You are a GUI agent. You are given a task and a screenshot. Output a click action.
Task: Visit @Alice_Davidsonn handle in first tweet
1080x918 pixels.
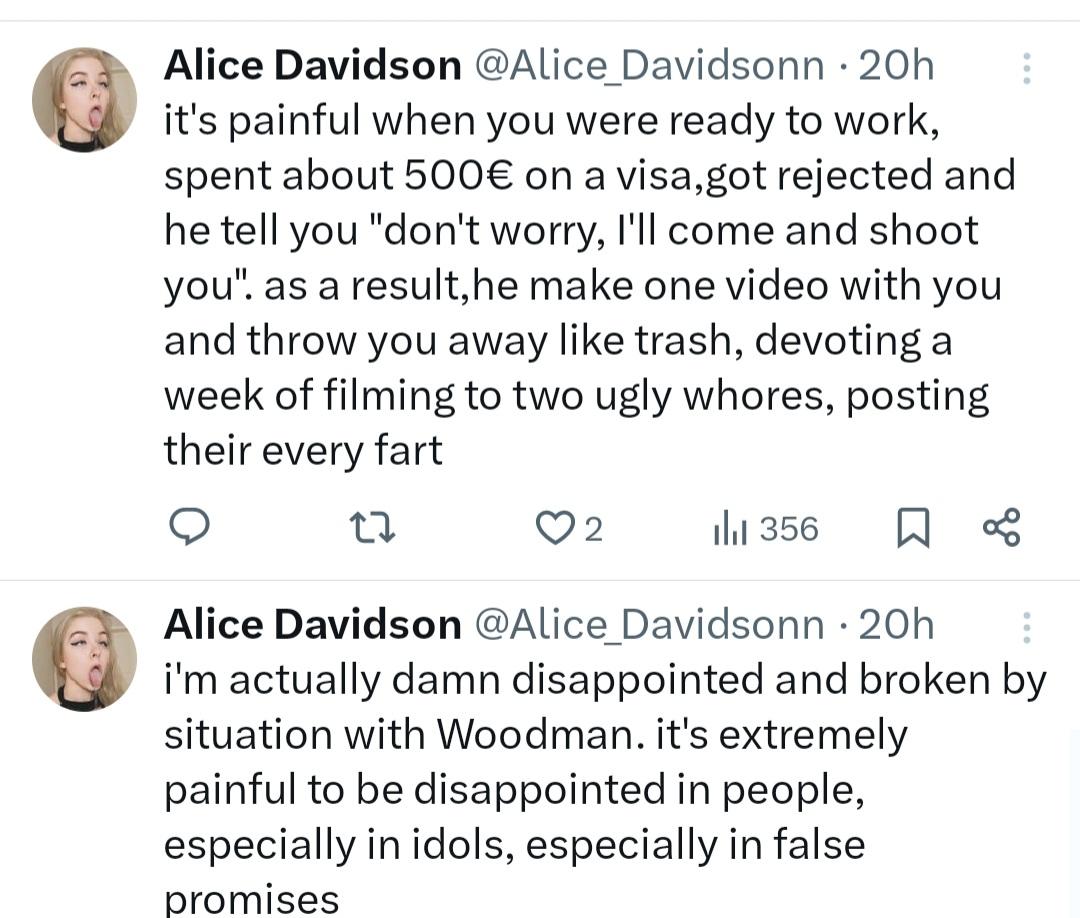648,66
